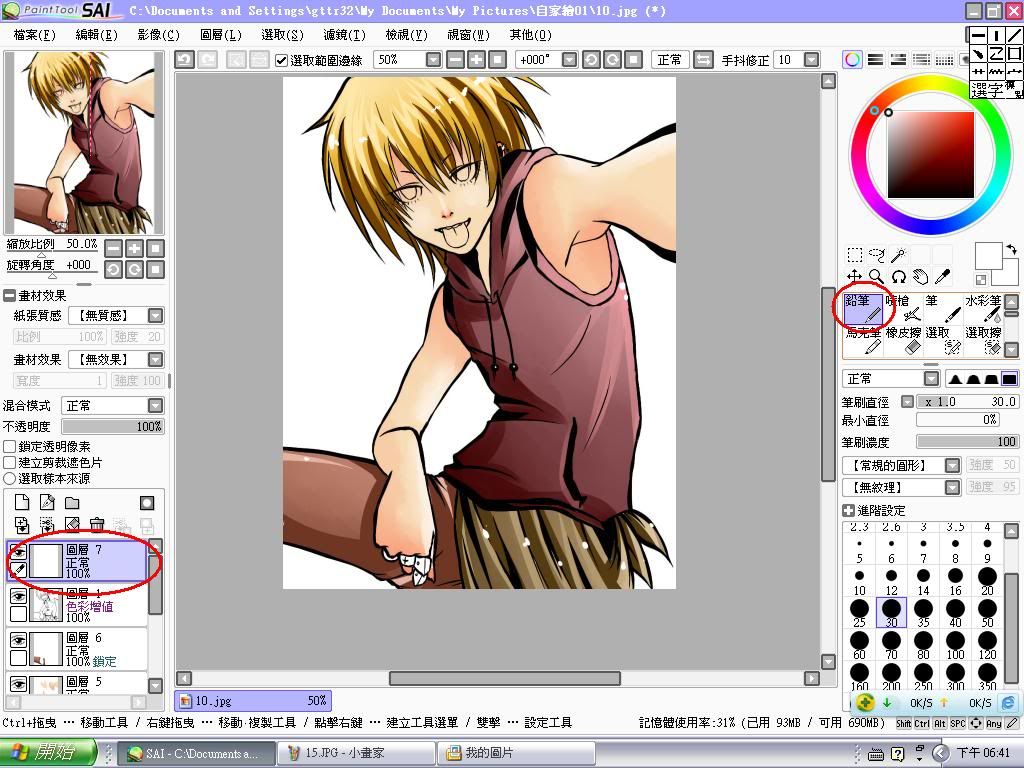
Task: Open the 濾鏡(T) menu
Action: pos(344,35)
